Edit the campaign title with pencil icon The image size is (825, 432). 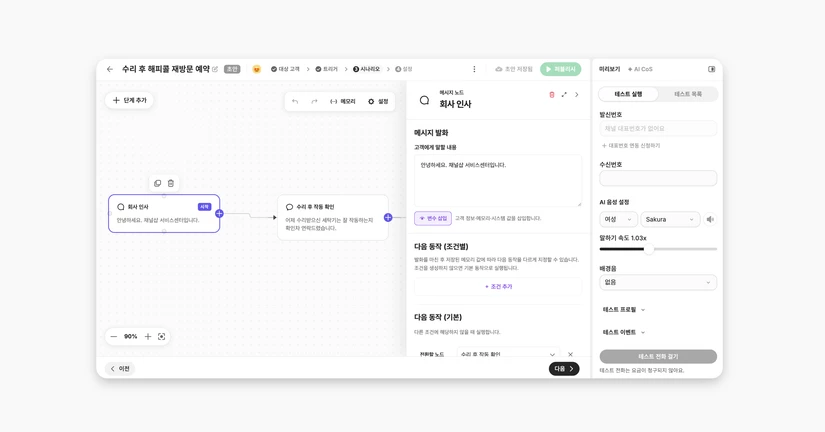pyautogui.click(x=215, y=69)
